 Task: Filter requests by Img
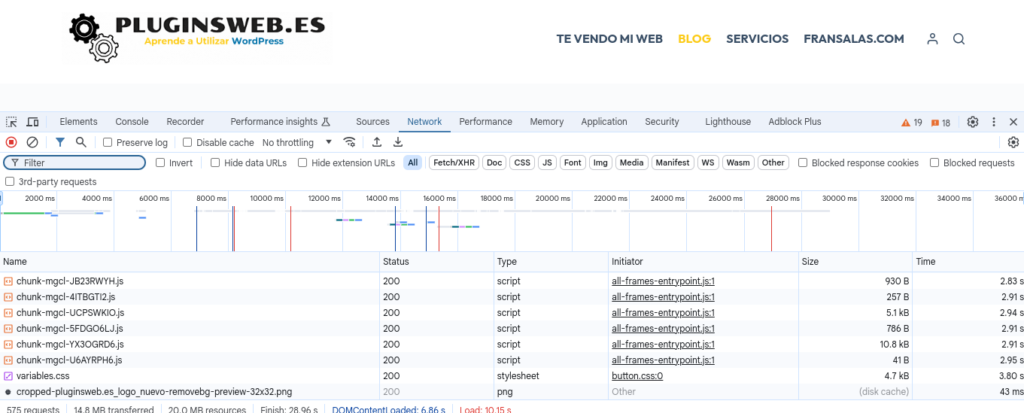[600, 163]
